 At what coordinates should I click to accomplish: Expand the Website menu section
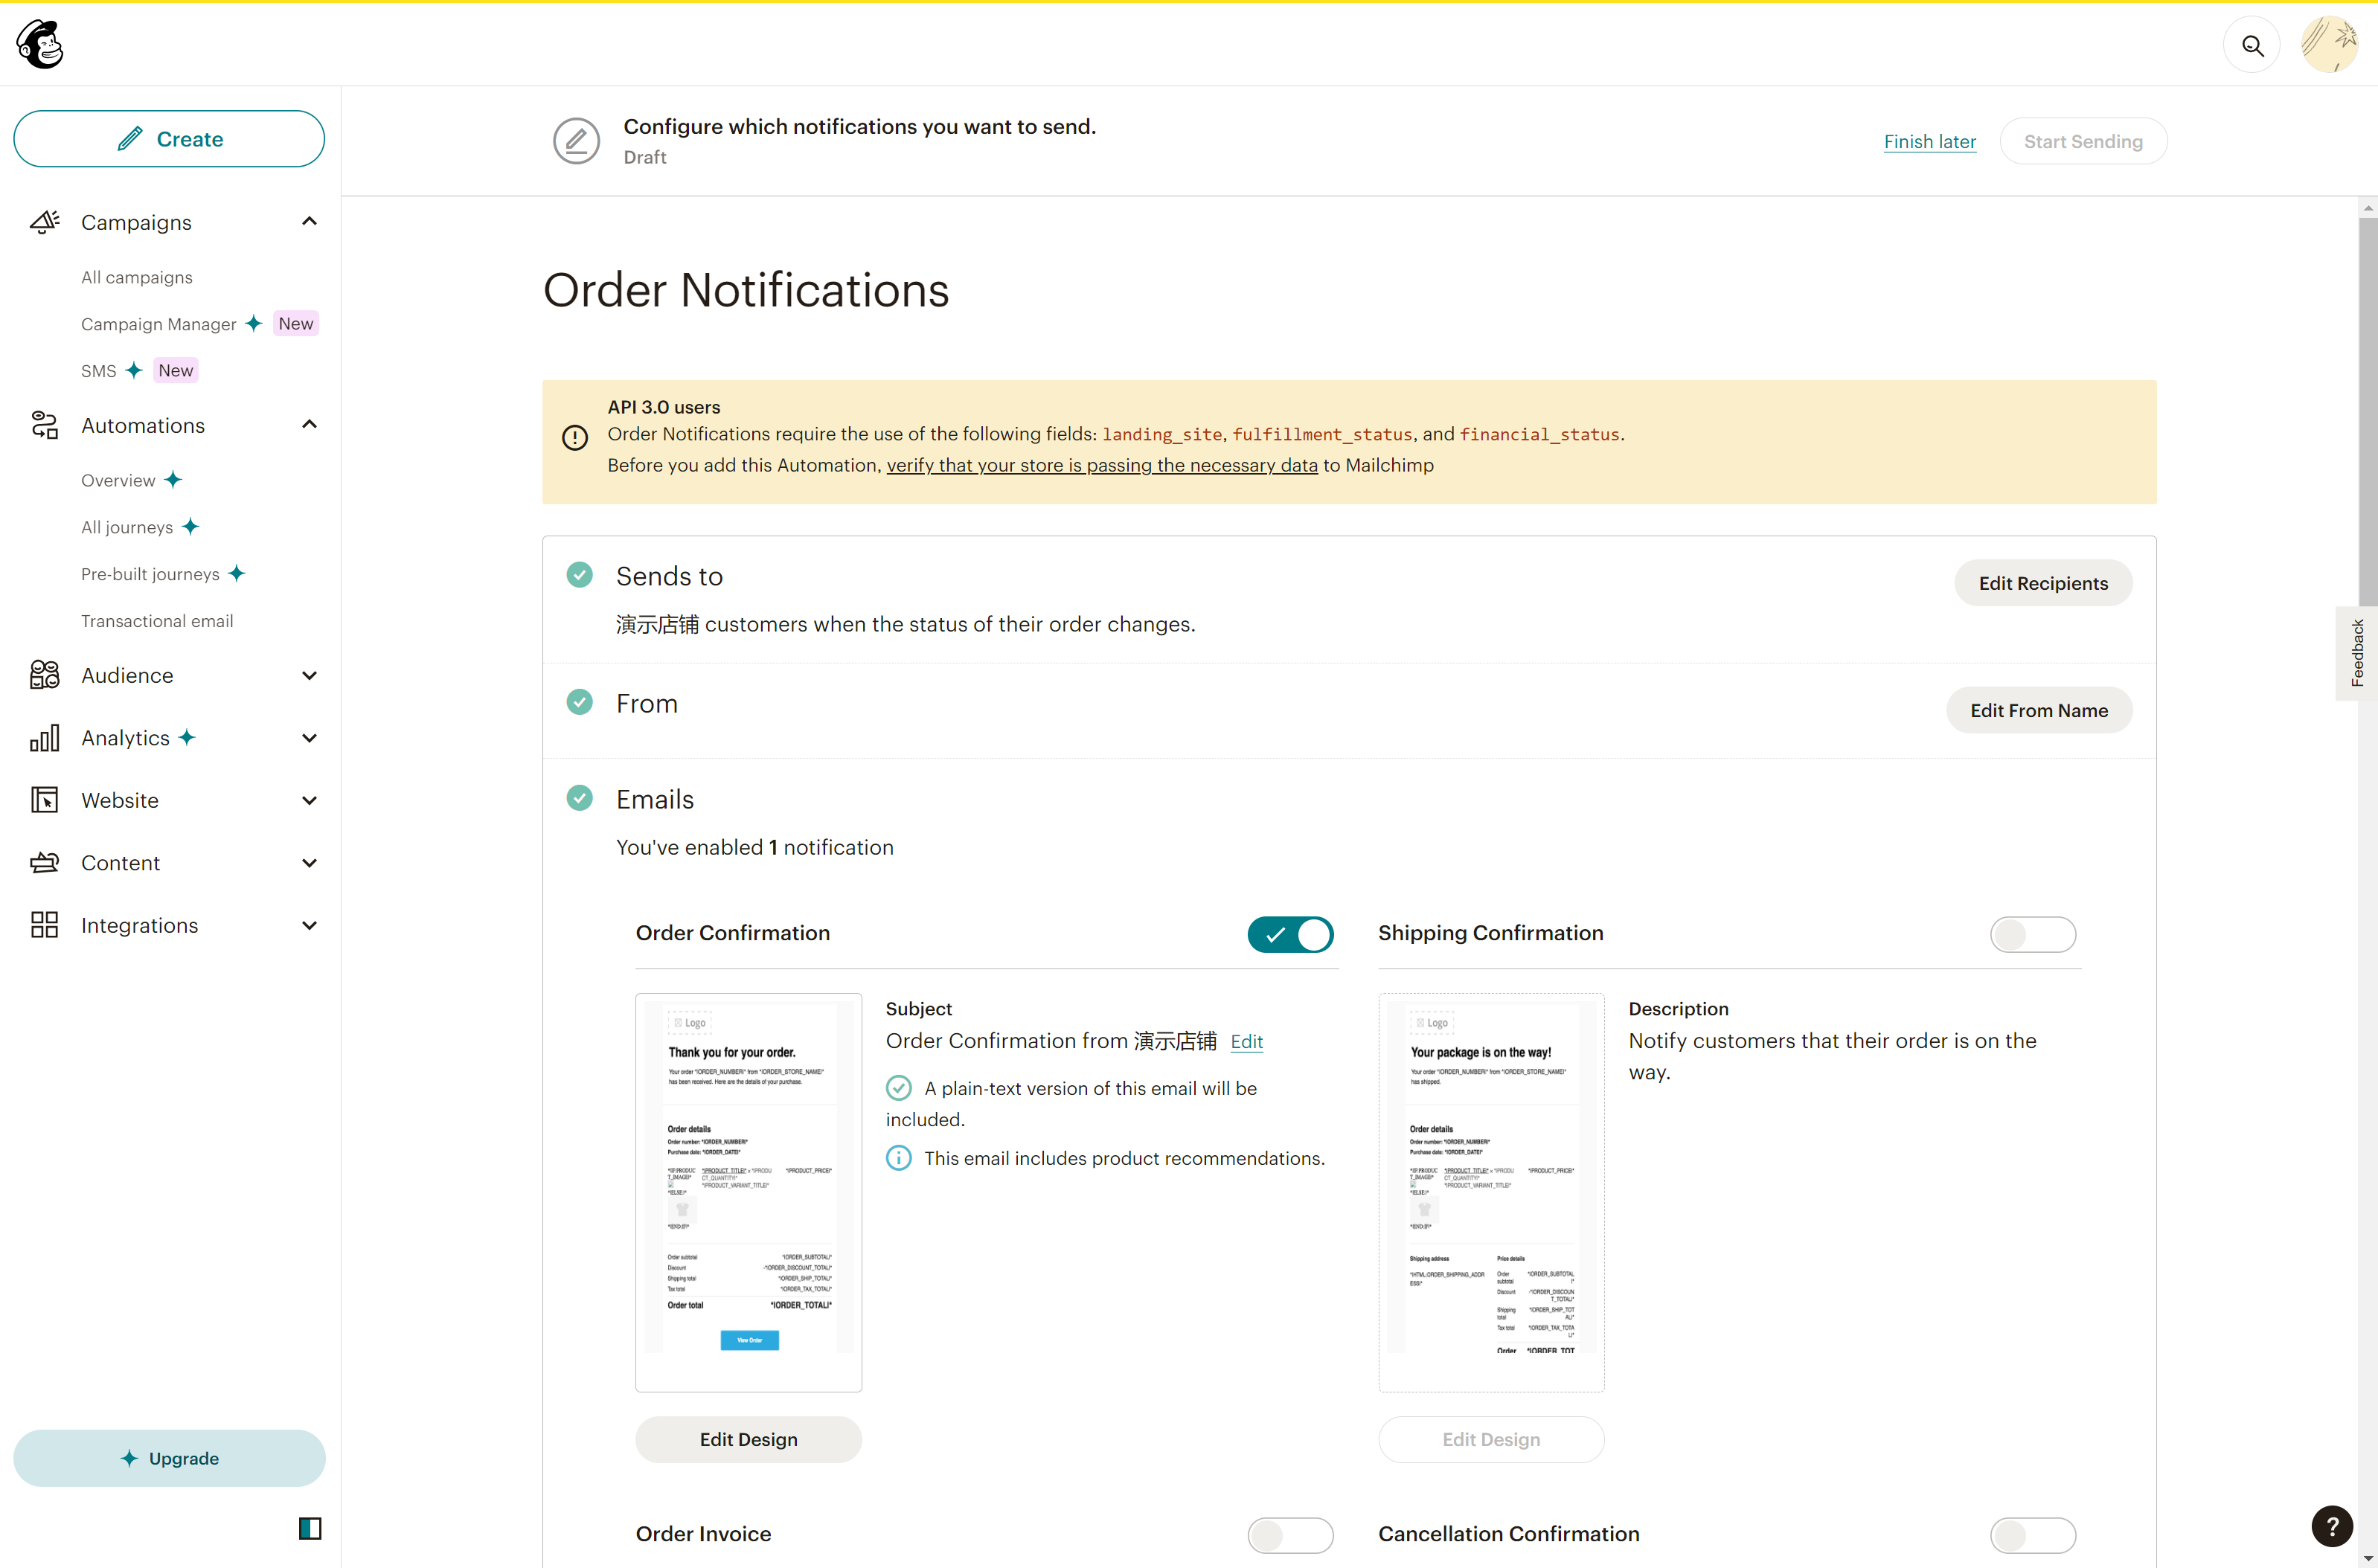(309, 800)
